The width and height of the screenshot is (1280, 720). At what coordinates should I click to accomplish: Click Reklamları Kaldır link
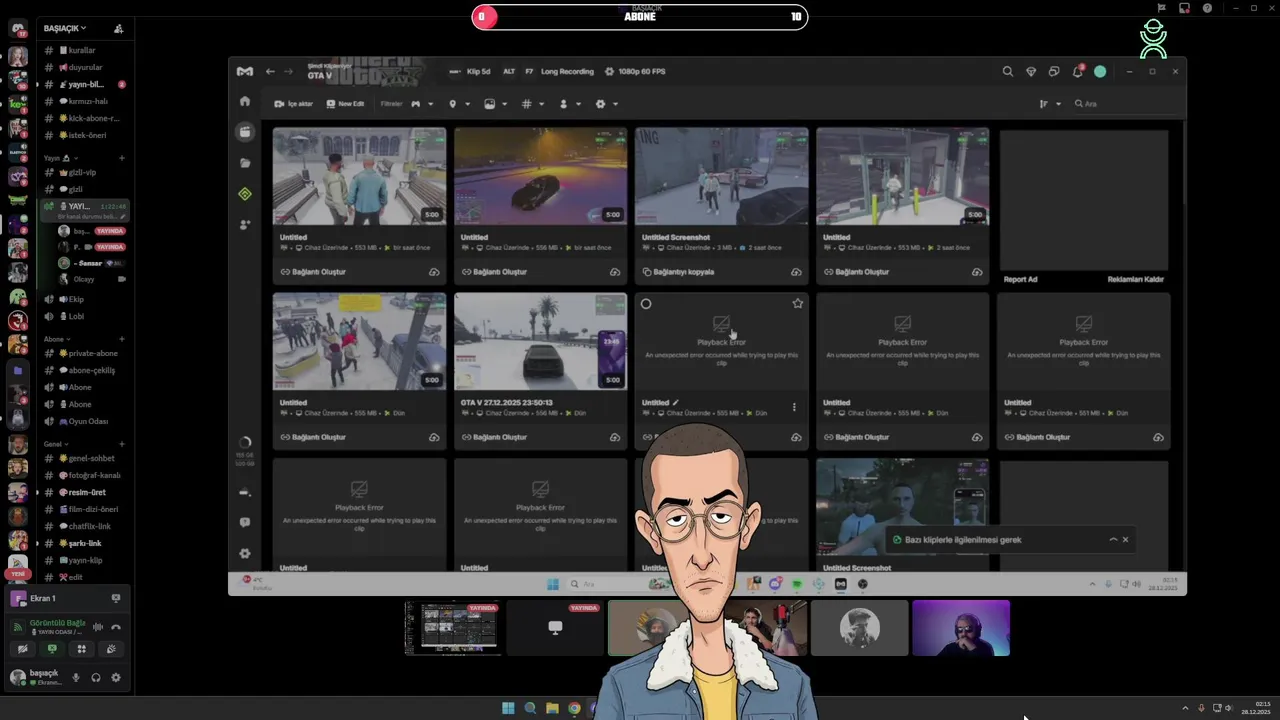click(1135, 279)
